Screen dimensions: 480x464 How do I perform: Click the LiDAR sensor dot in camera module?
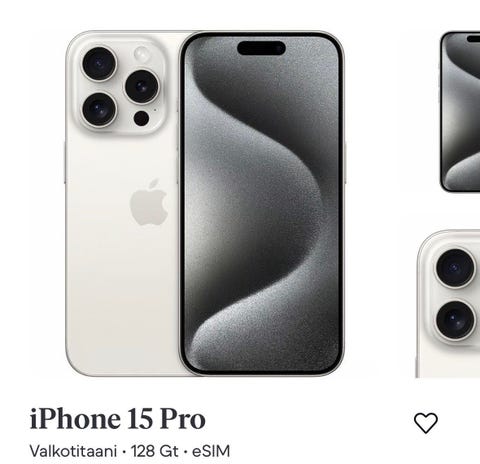pos(141,118)
